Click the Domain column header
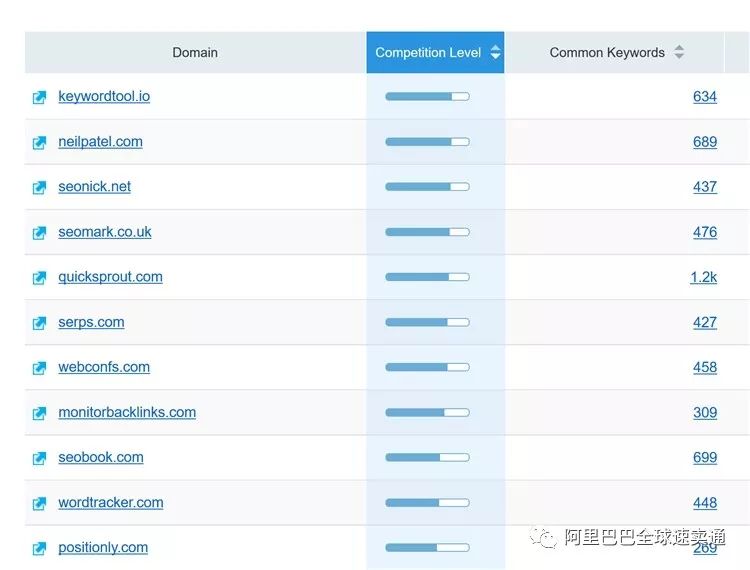The width and height of the screenshot is (750, 570). tap(195, 53)
